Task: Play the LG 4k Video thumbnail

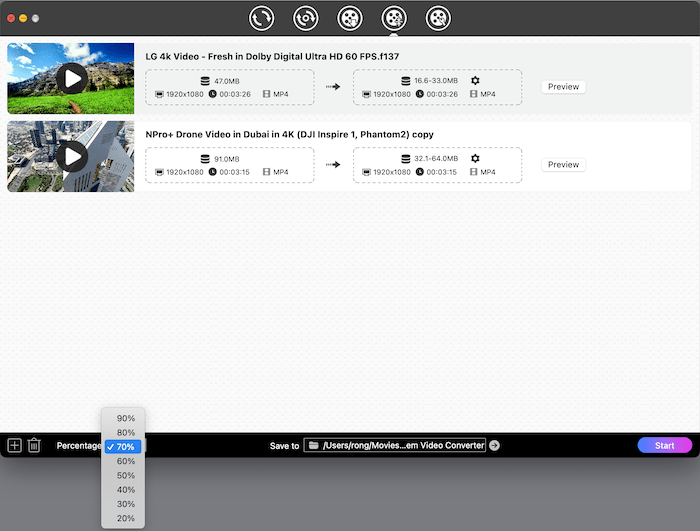Action: (x=71, y=78)
